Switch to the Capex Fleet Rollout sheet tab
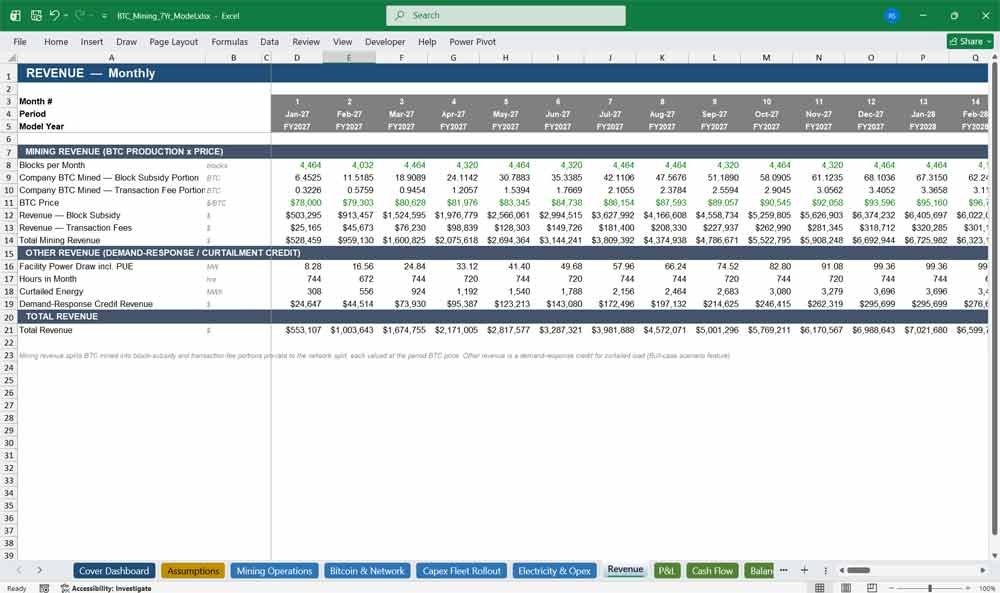The height and width of the screenshot is (593, 1000). [461, 571]
